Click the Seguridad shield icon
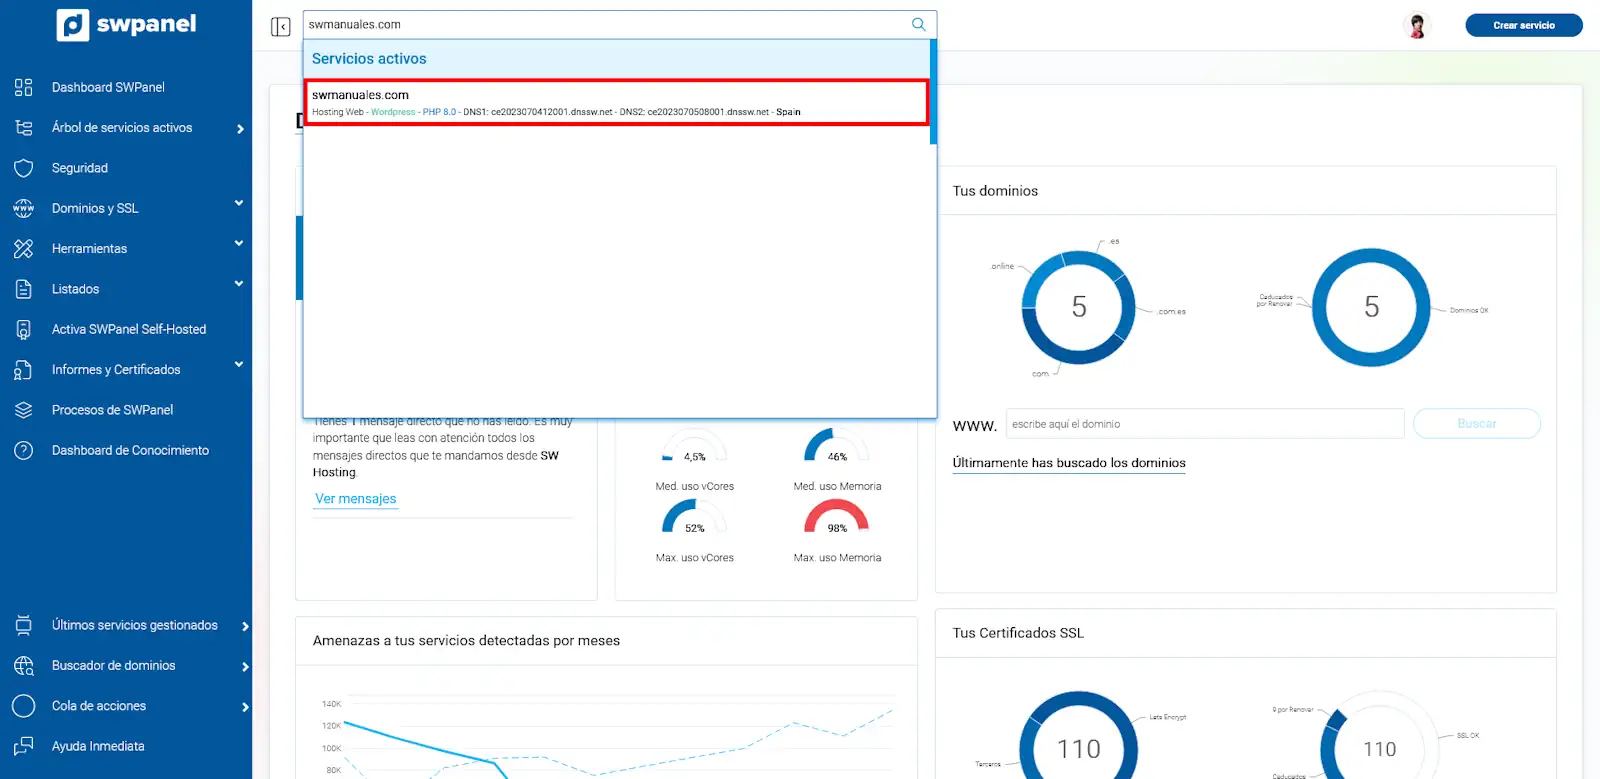 click(x=24, y=168)
